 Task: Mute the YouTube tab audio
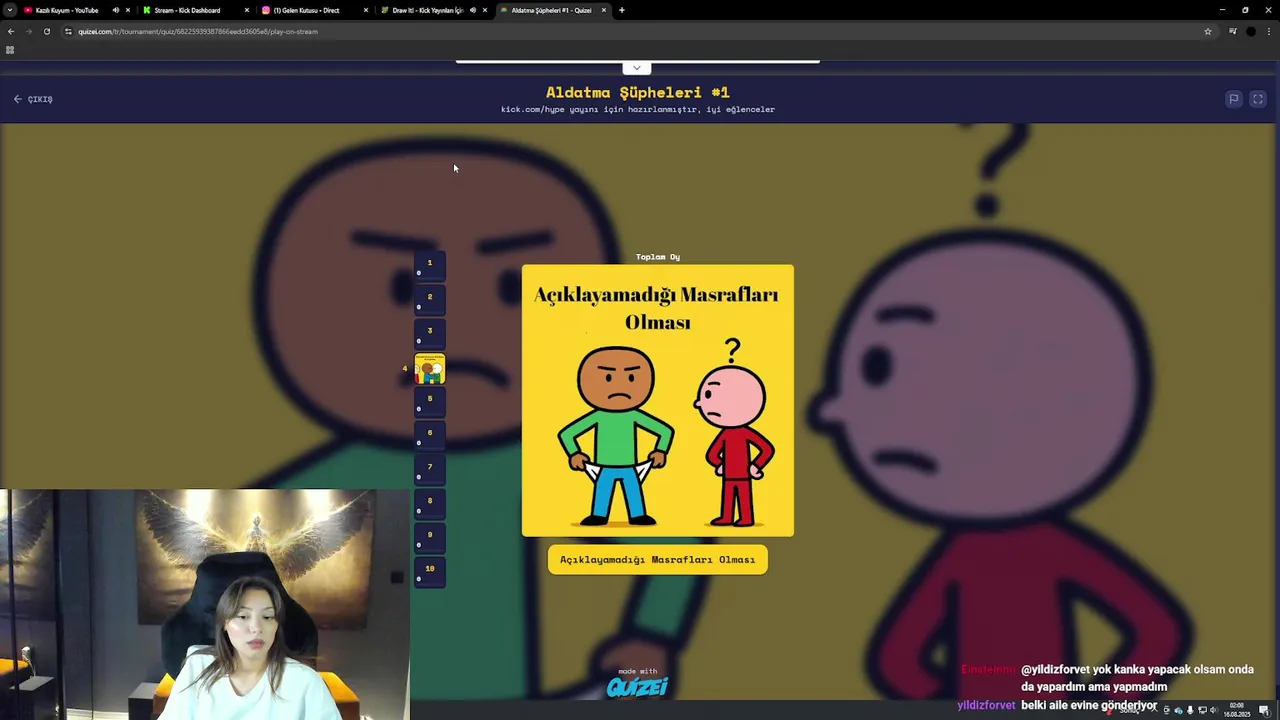tap(115, 10)
